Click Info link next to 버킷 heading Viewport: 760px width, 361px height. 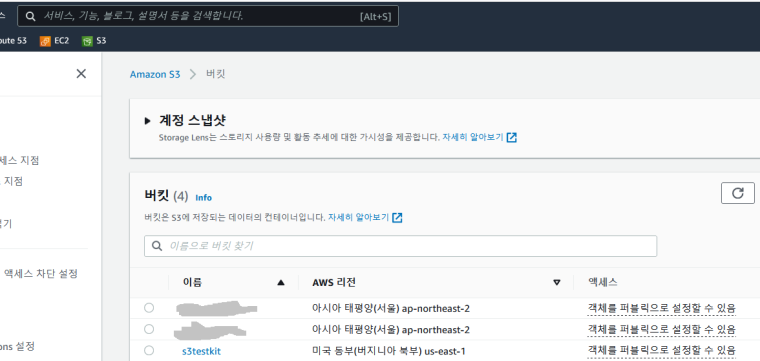pyautogui.click(x=204, y=198)
